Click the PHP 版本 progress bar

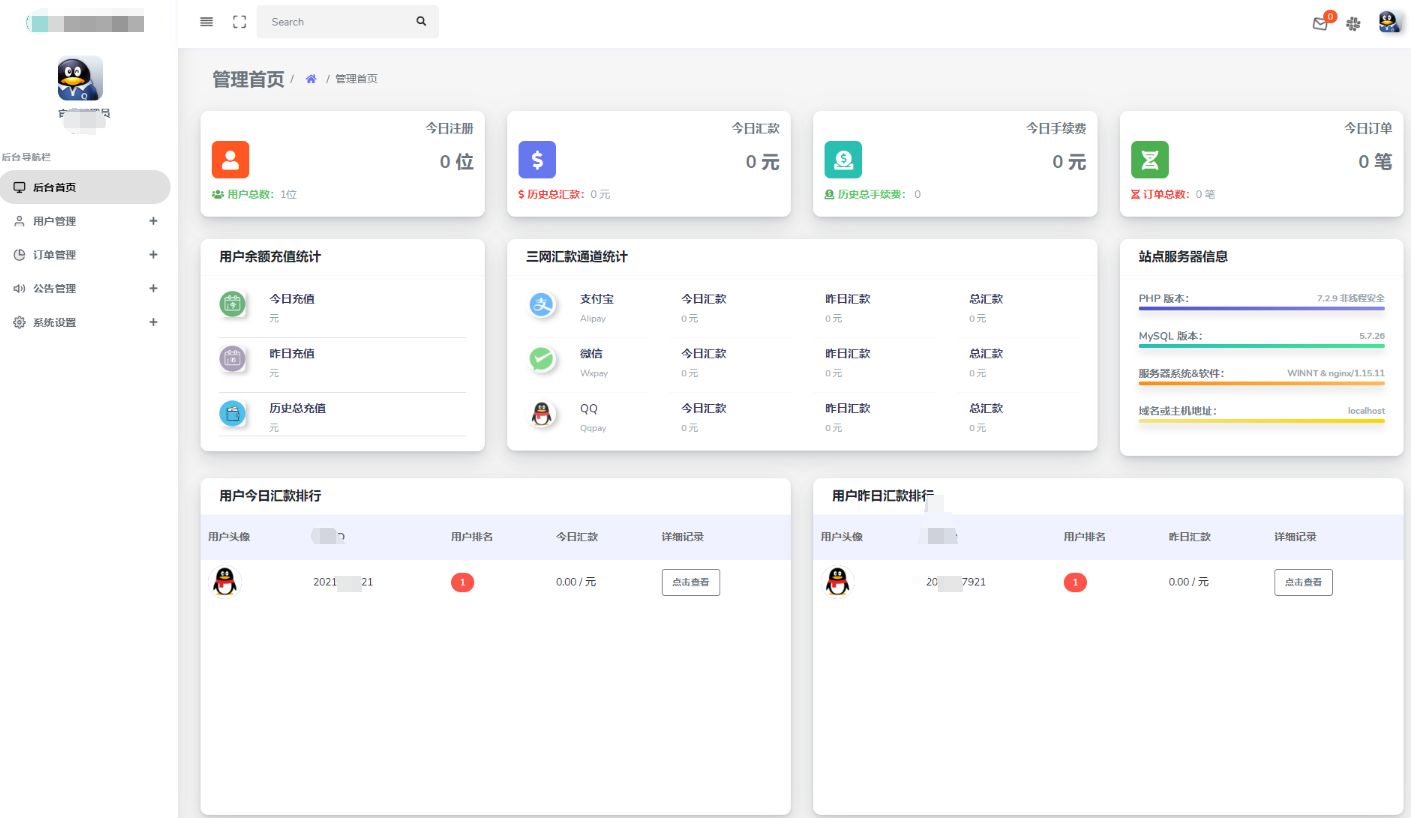click(x=1261, y=309)
